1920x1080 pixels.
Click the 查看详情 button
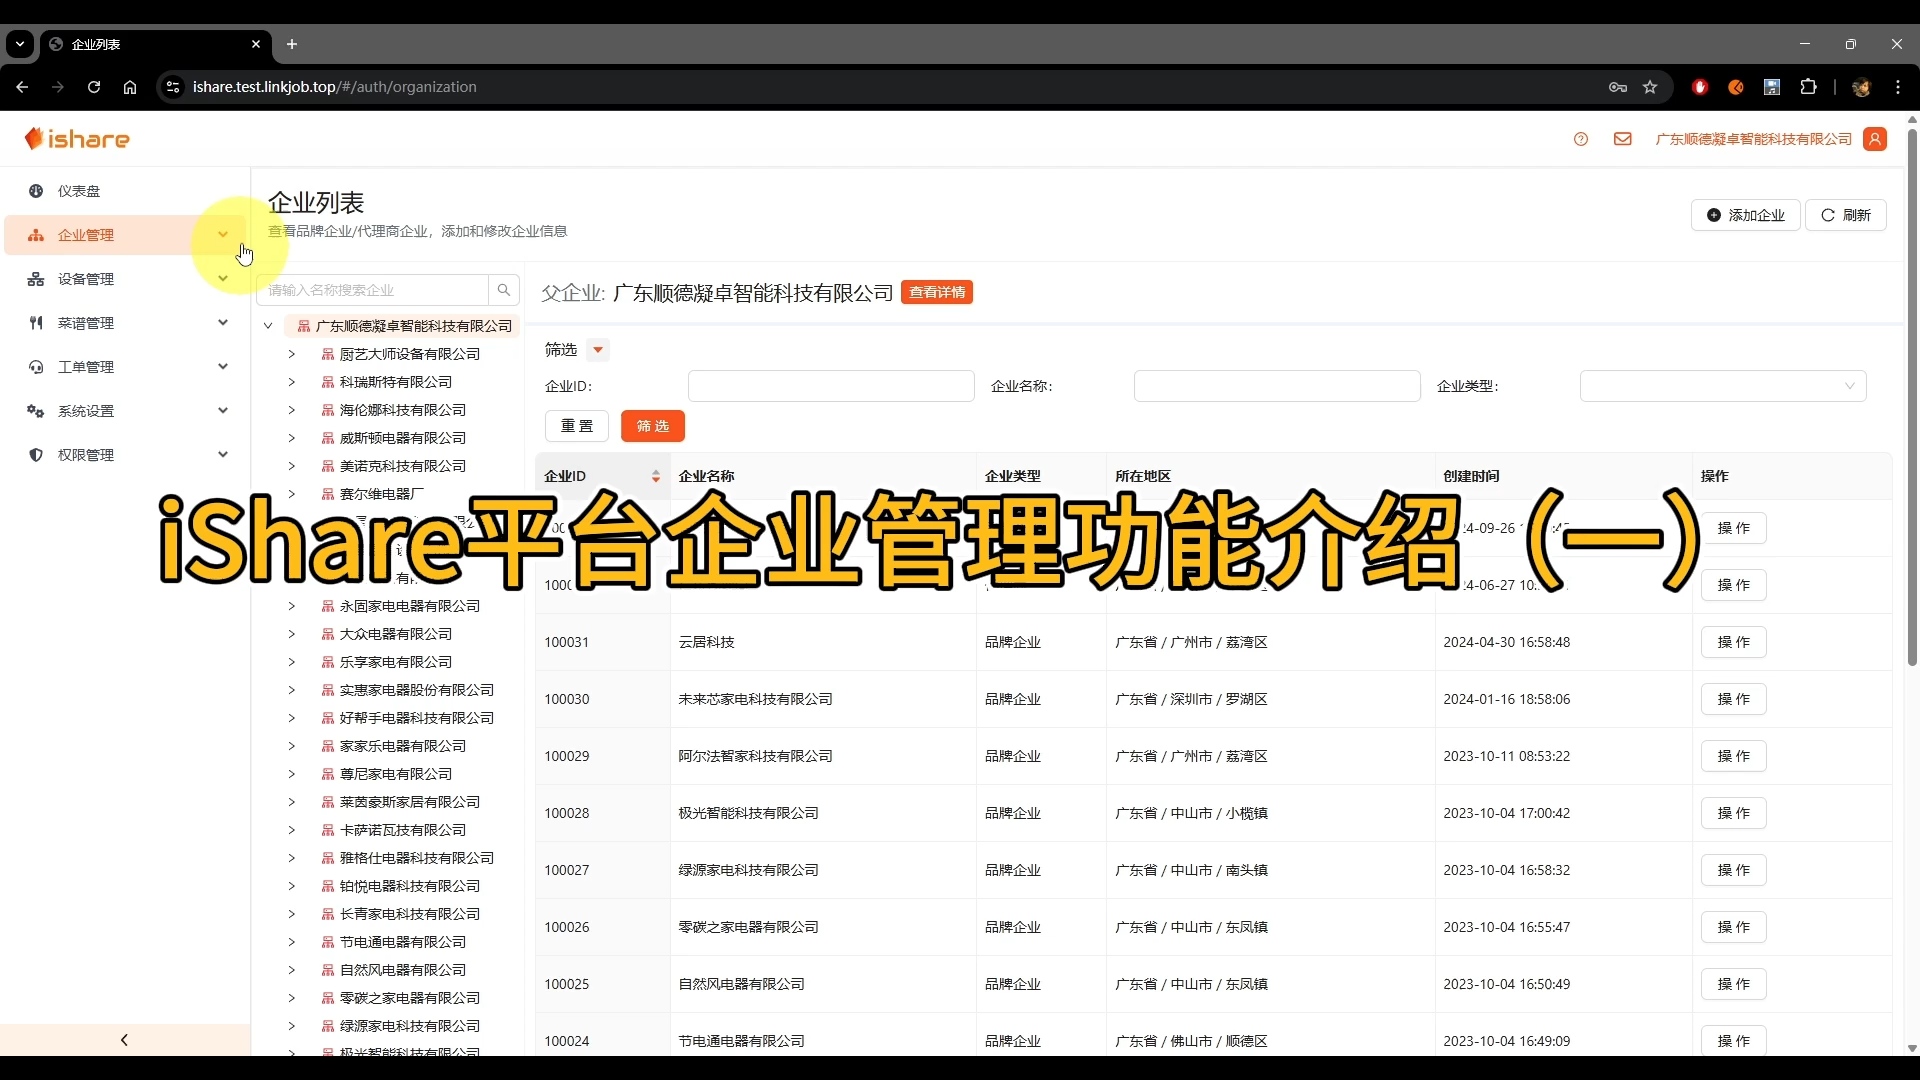pos(936,293)
